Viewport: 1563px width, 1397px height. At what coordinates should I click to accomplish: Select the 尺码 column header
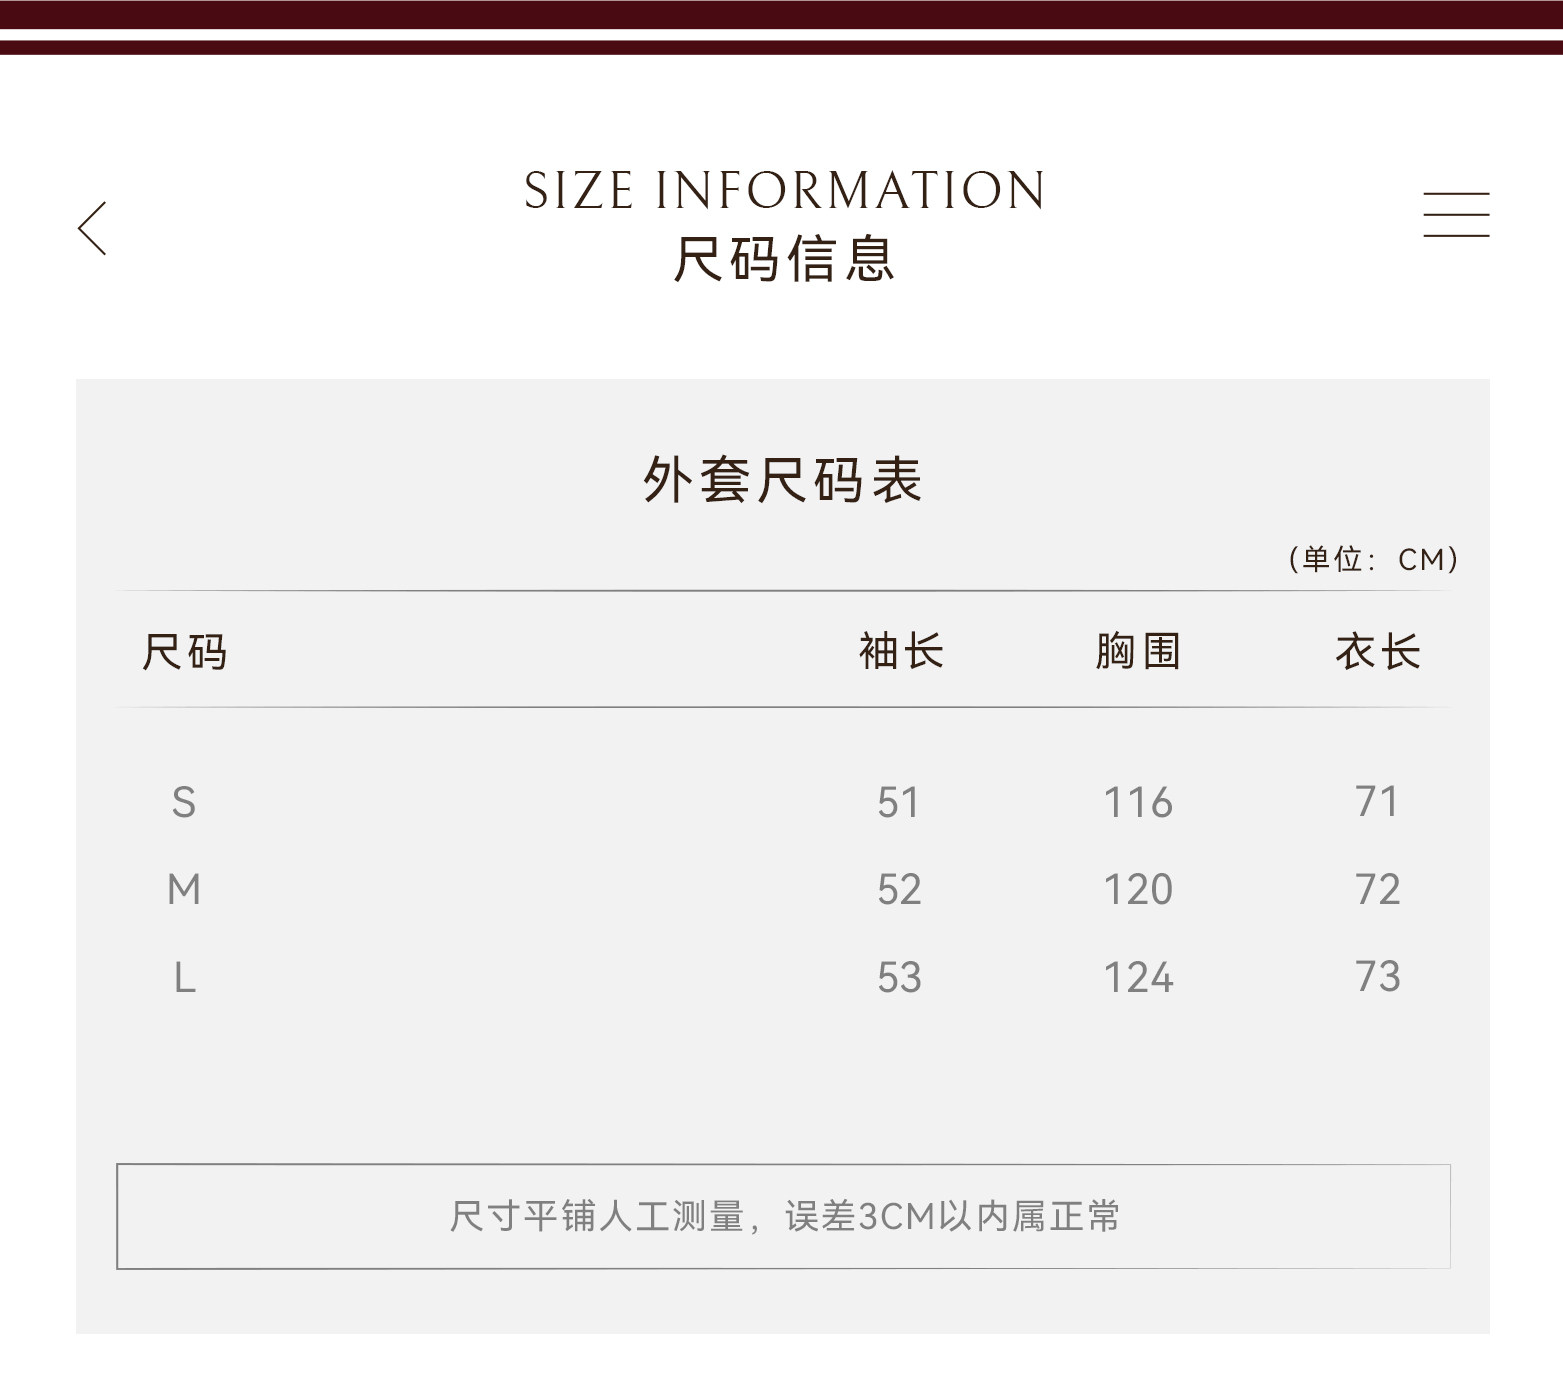pyautogui.click(x=185, y=652)
